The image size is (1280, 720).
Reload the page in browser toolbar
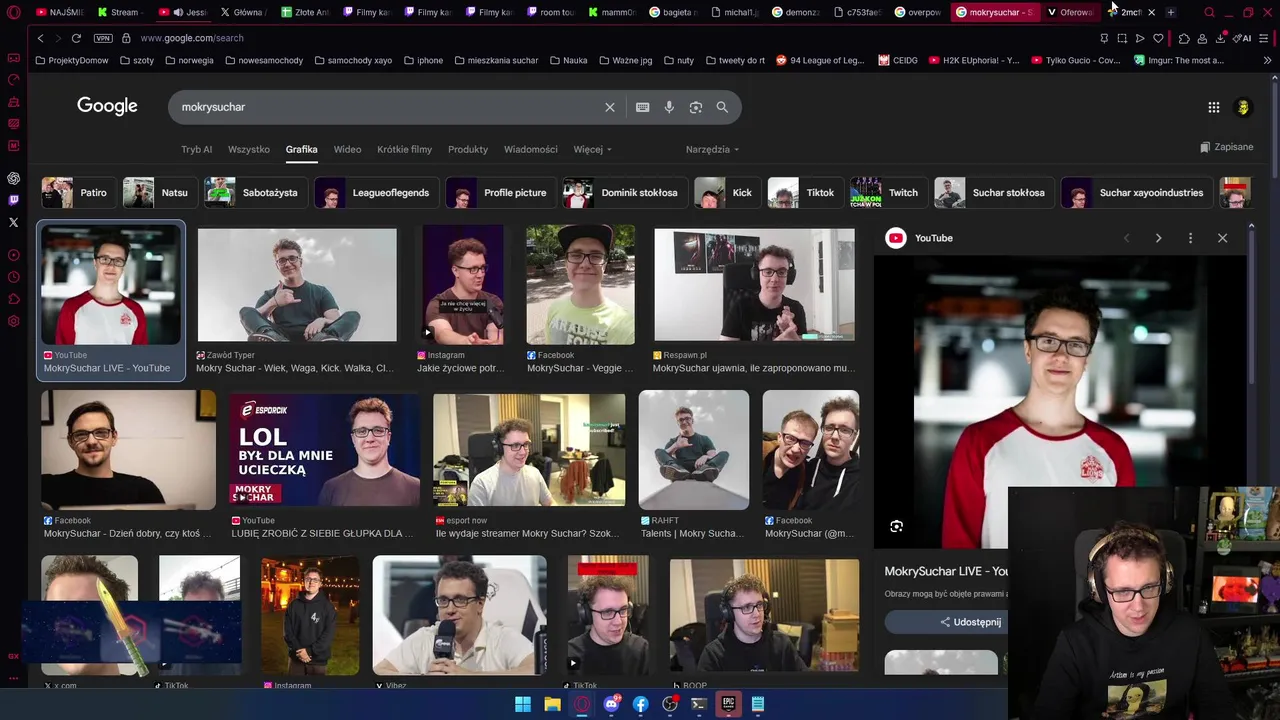76,38
